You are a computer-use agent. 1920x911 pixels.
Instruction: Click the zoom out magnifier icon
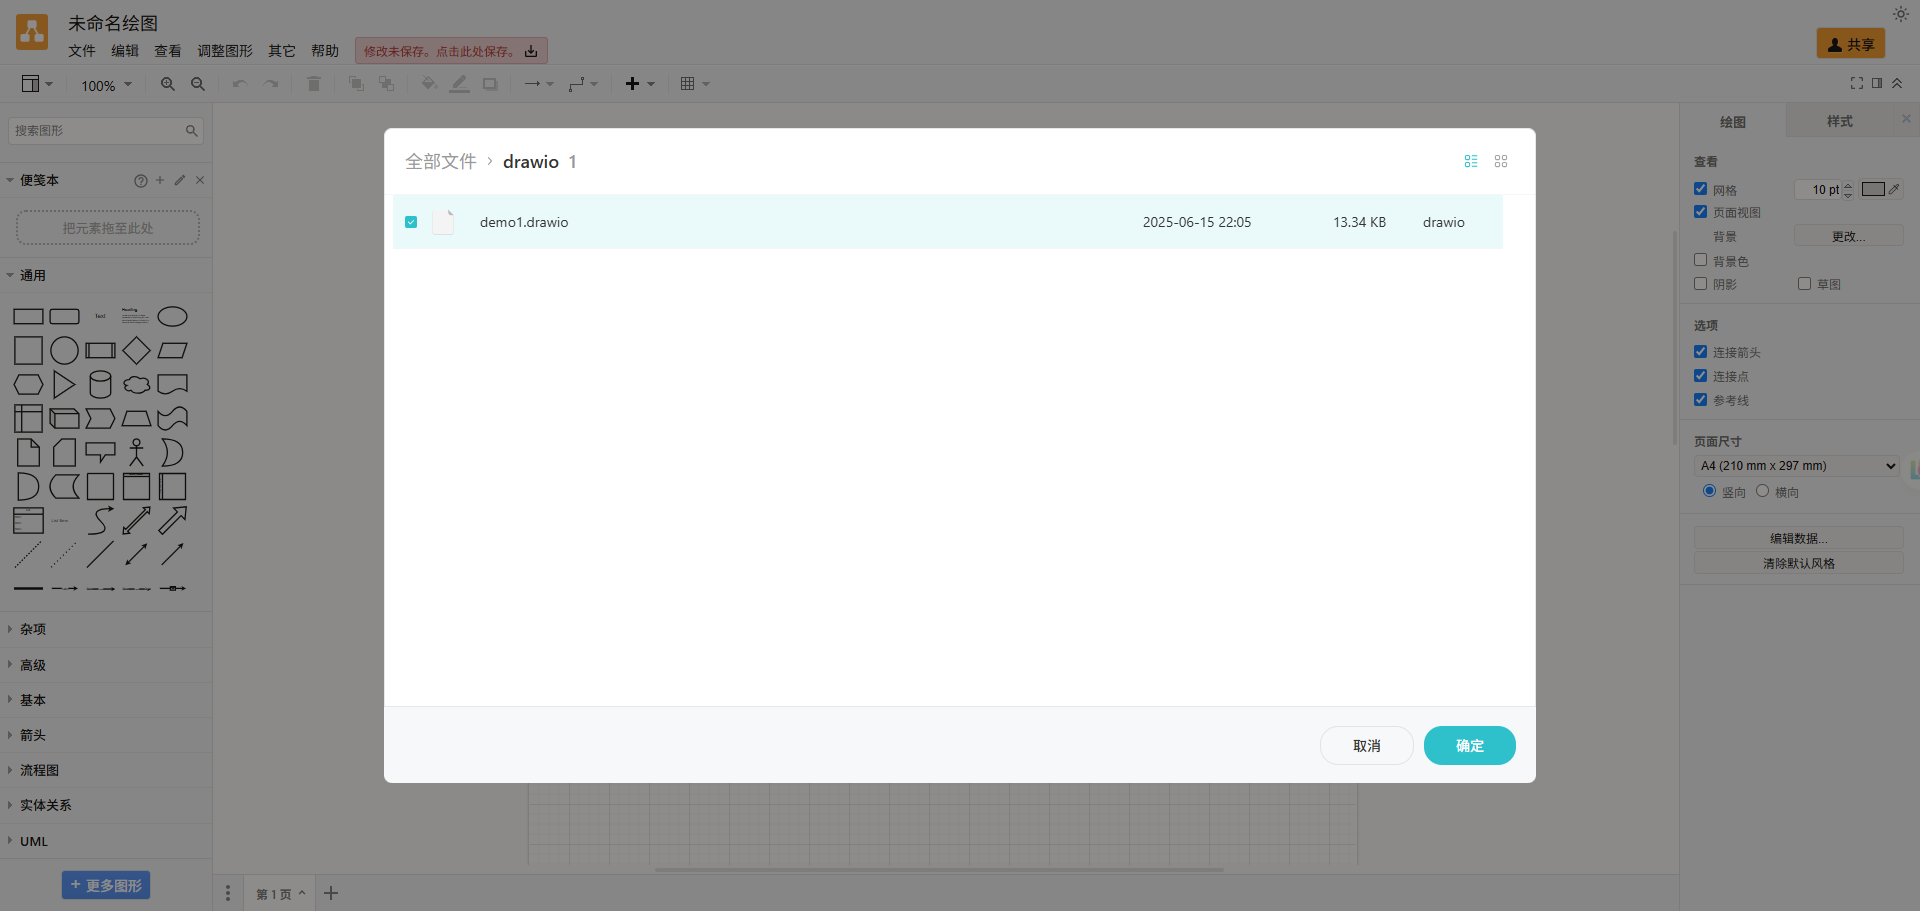(x=198, y=84)
